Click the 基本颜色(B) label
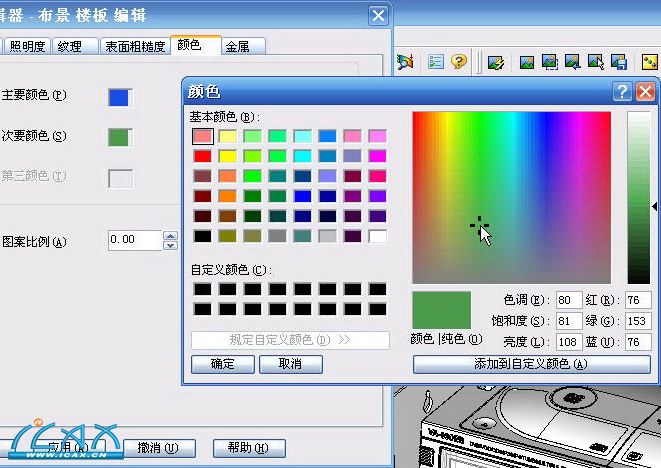This screenshot has height=468, width=661. [x=225, y=117]
